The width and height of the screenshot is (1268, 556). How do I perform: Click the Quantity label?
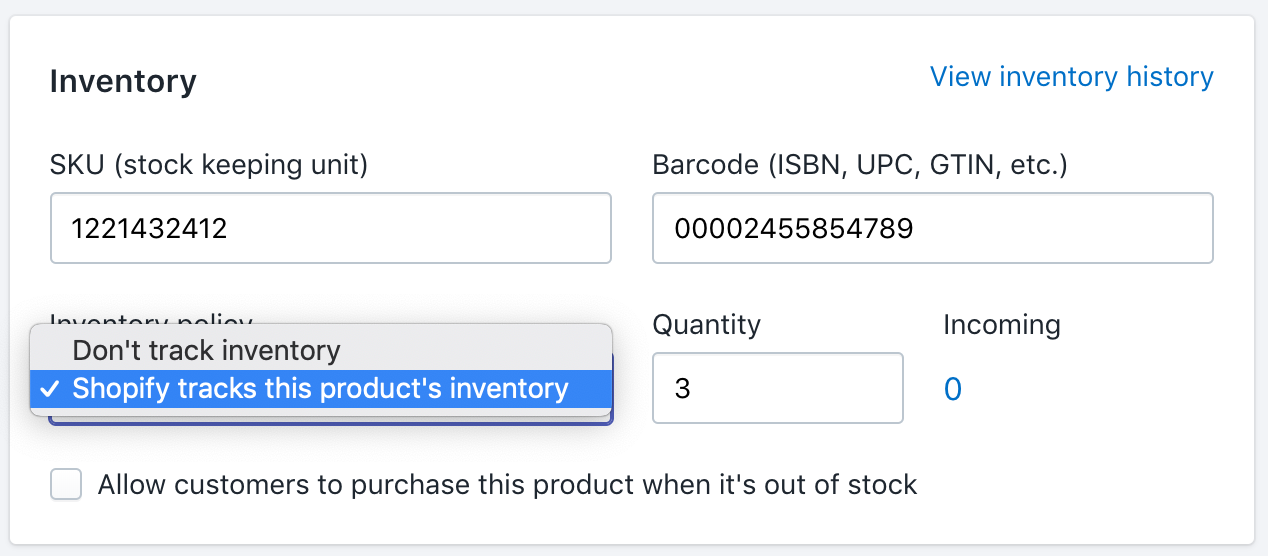706,325
